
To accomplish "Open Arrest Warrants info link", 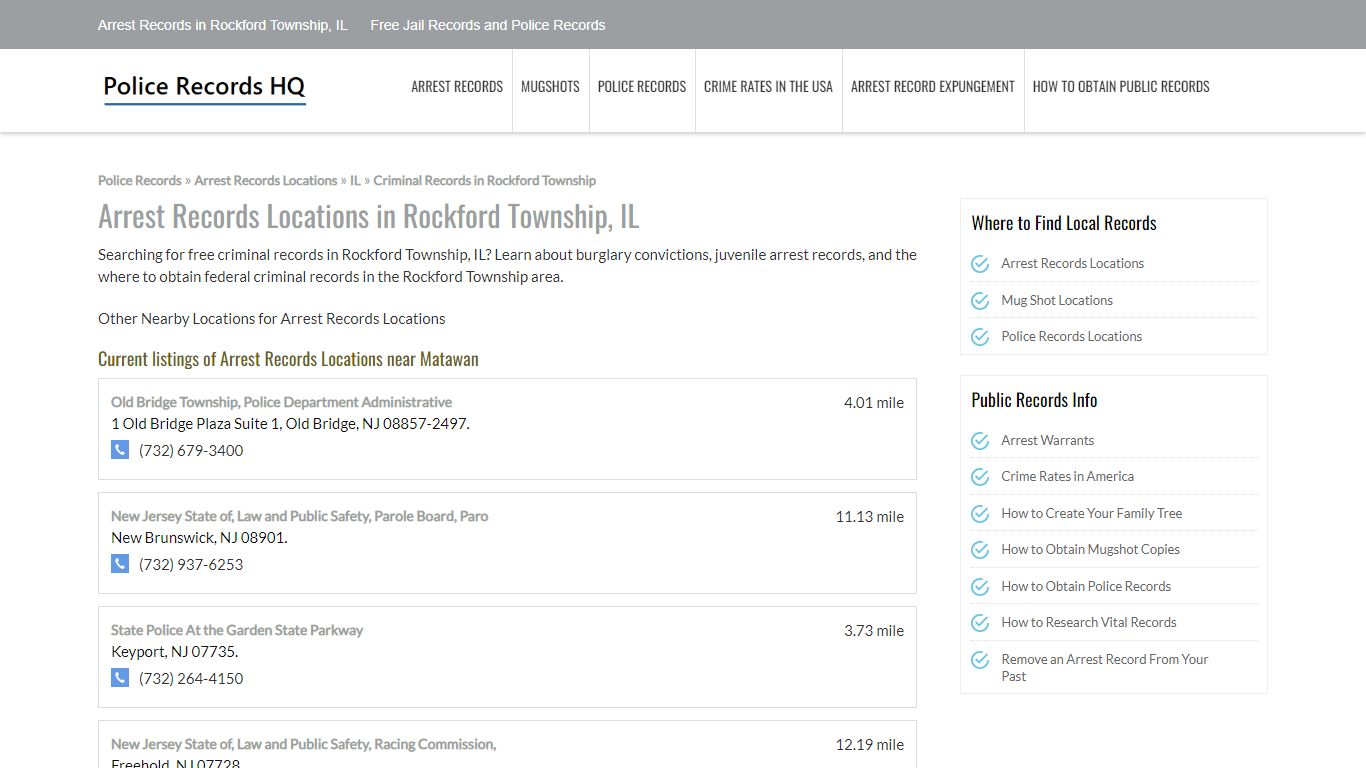I will [1047, 441].
